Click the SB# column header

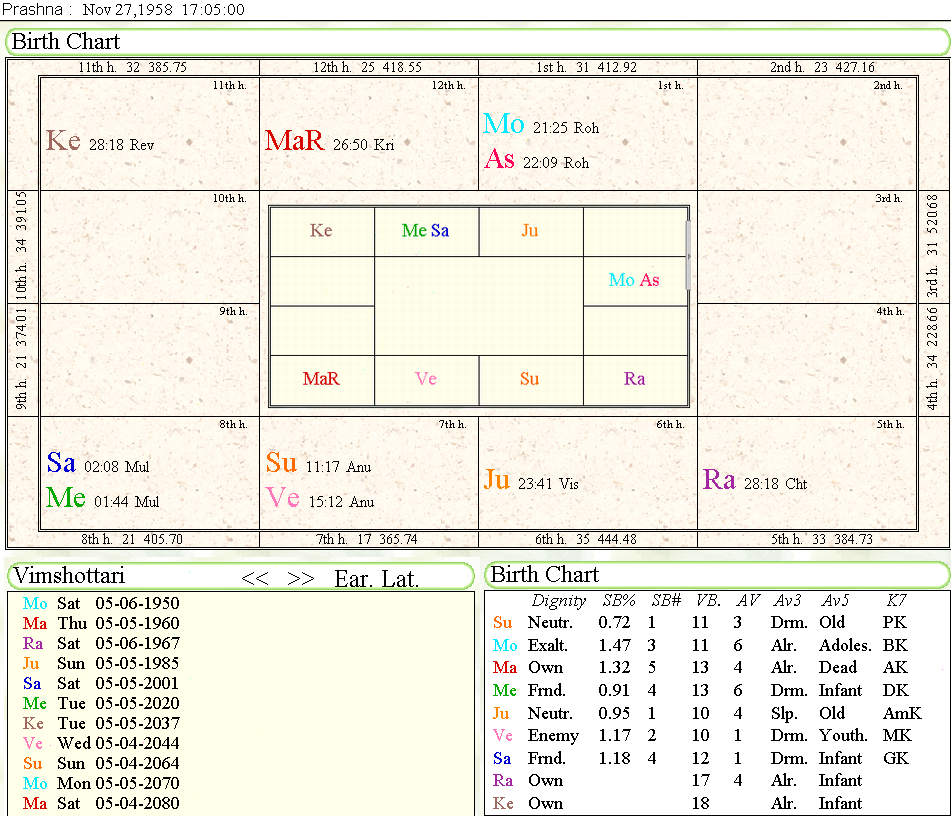coord(666,601)
